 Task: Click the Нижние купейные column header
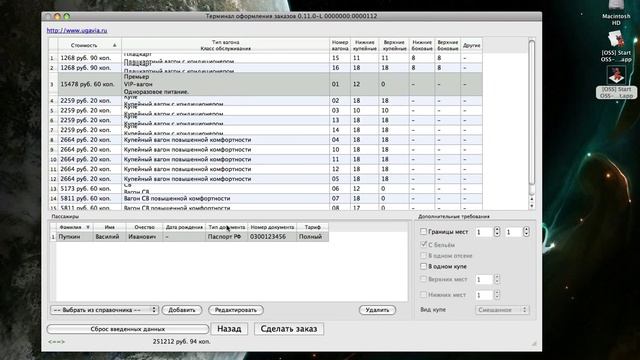[364, 45]
